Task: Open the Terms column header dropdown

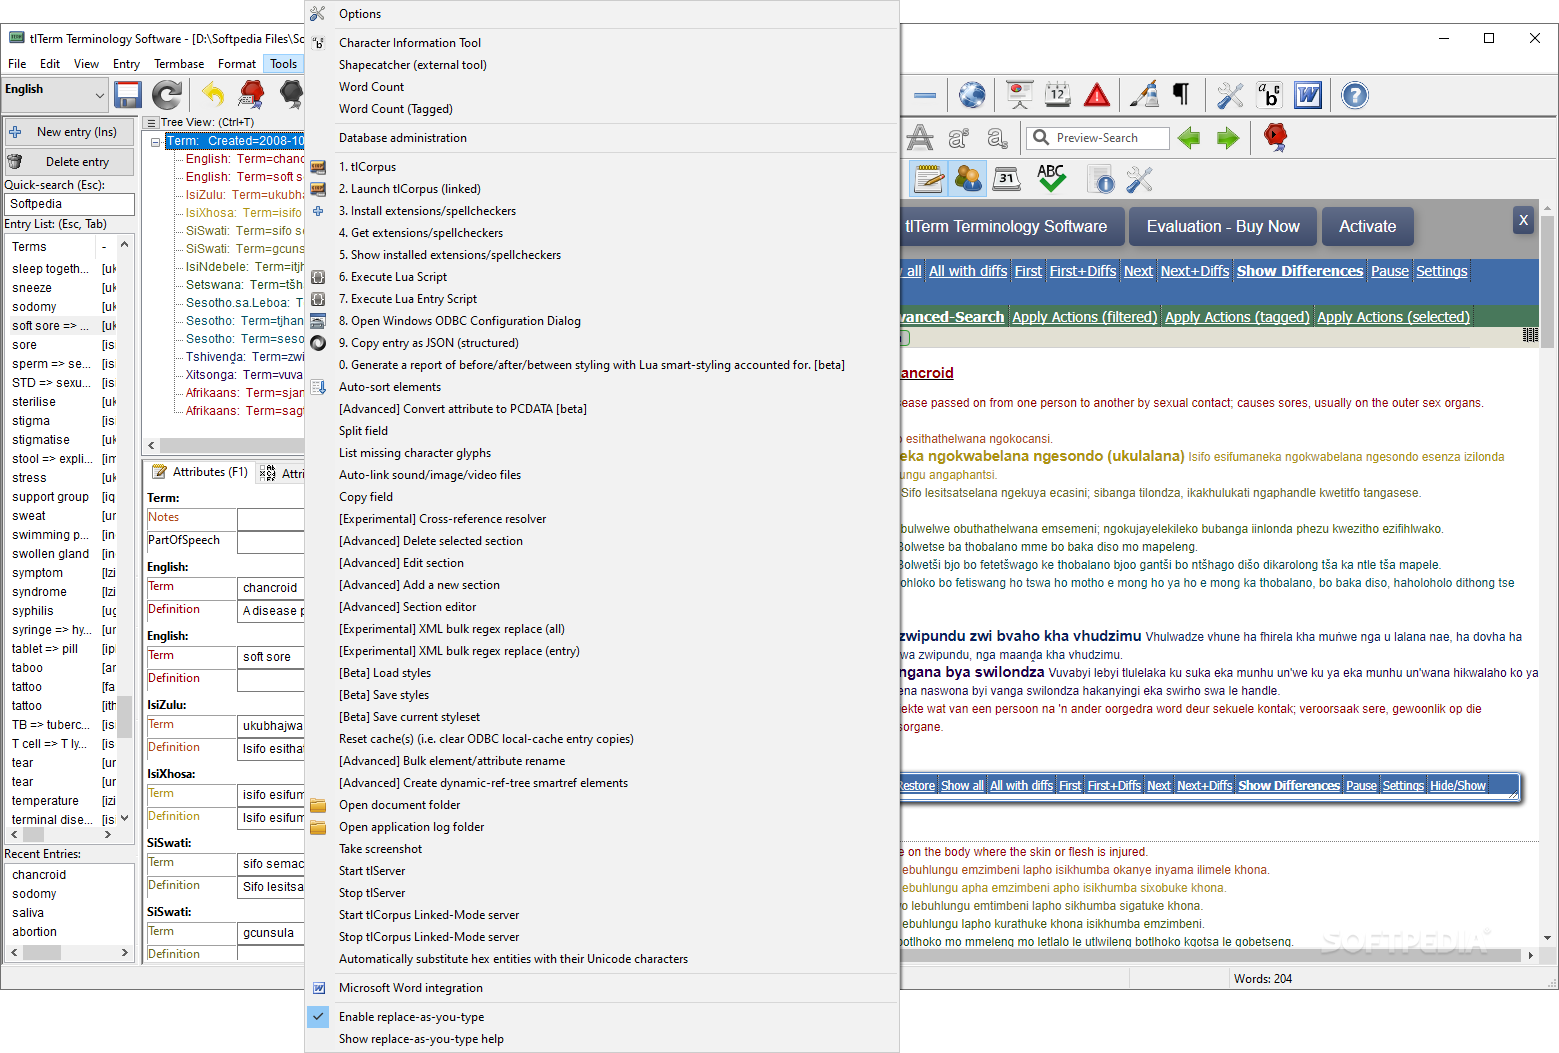Action: [x=104, y=247]
